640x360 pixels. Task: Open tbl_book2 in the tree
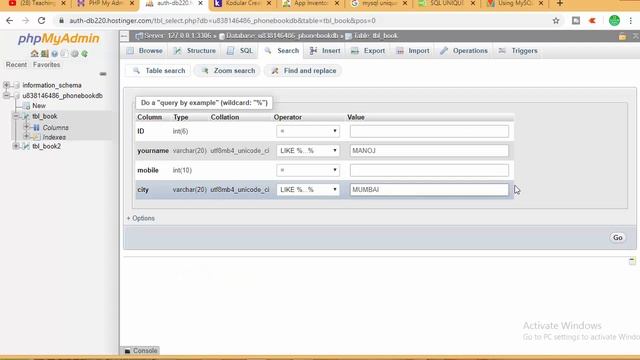point(47,146)
